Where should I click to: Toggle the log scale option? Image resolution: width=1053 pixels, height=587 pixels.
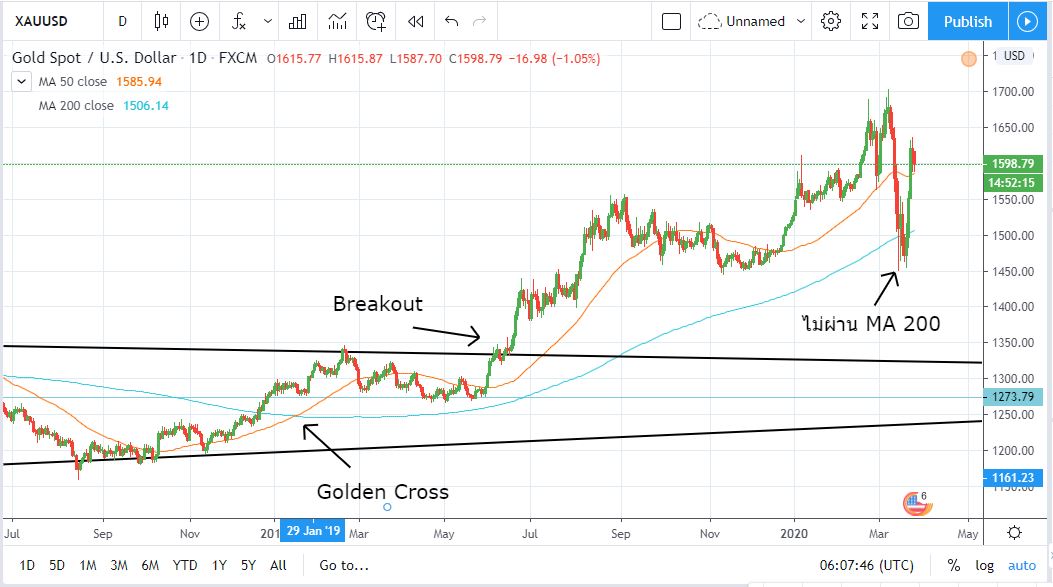coord(983,566)
